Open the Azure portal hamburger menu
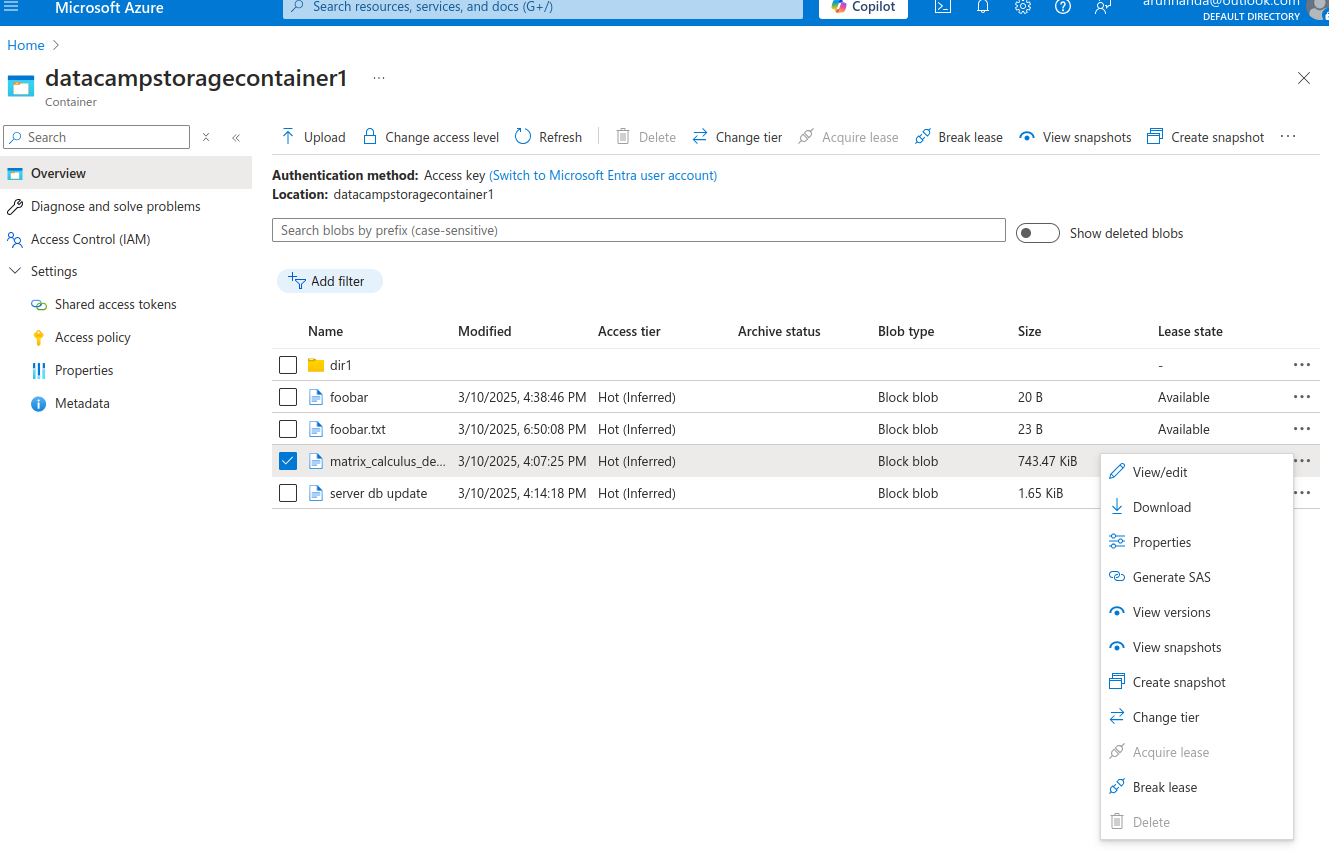Image resolution: width=1329 pixels, height=854 pixels. (12, 6)
